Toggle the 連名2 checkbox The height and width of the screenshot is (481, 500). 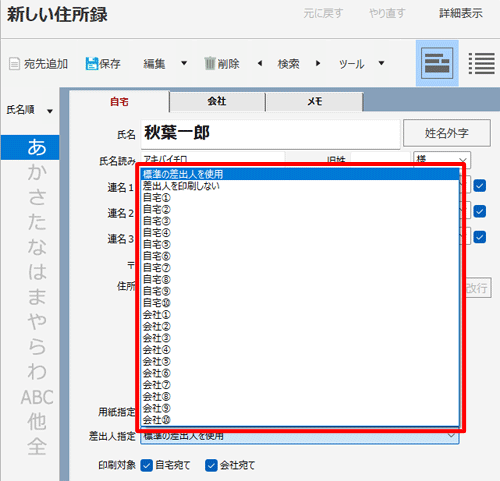(480, 211)
